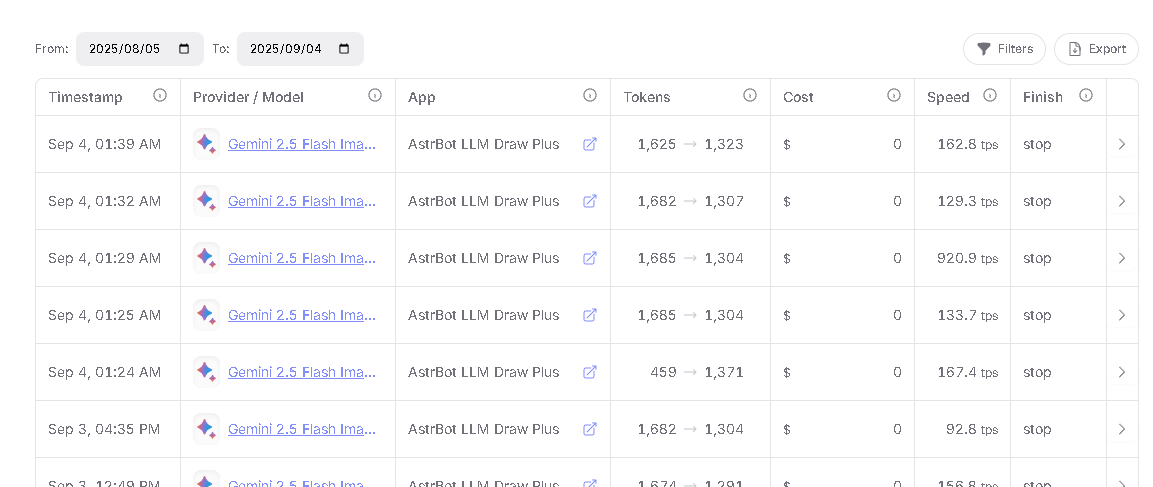Open Gemini model link in 01:39 AM row
The width and height of the screenshot is (1153, 487).
[301, 144]
